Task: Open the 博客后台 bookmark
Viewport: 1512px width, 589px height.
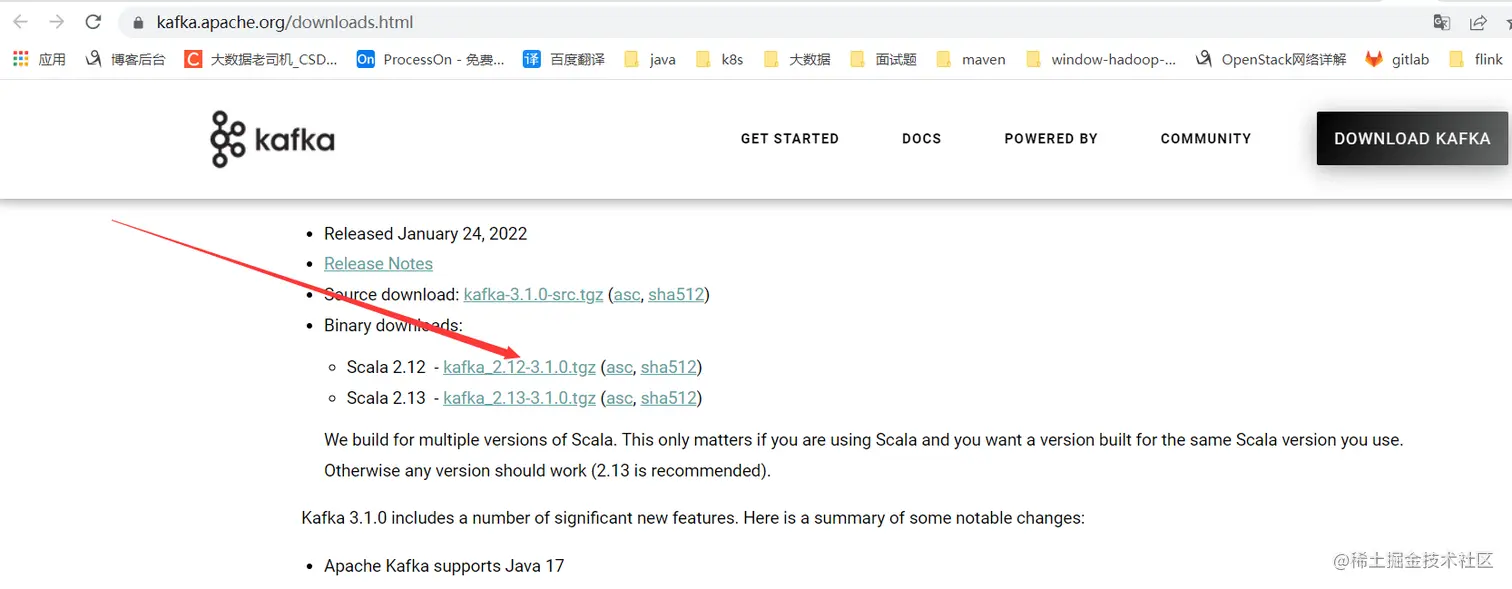Action: coord(125,59)
